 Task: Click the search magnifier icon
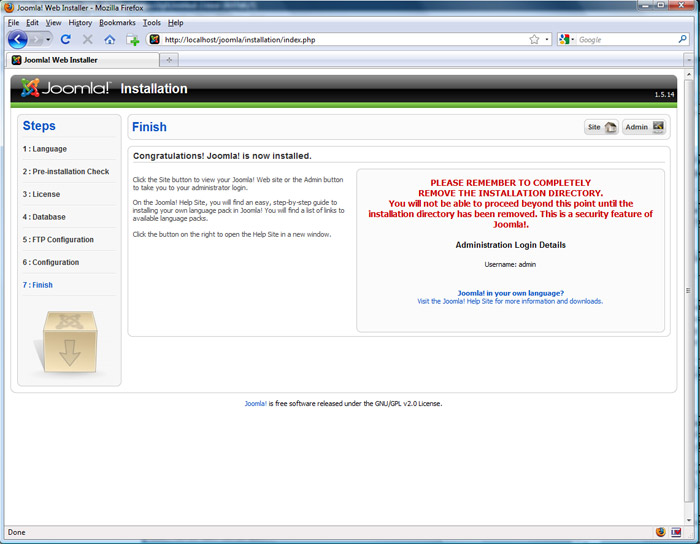coord(683,40)
